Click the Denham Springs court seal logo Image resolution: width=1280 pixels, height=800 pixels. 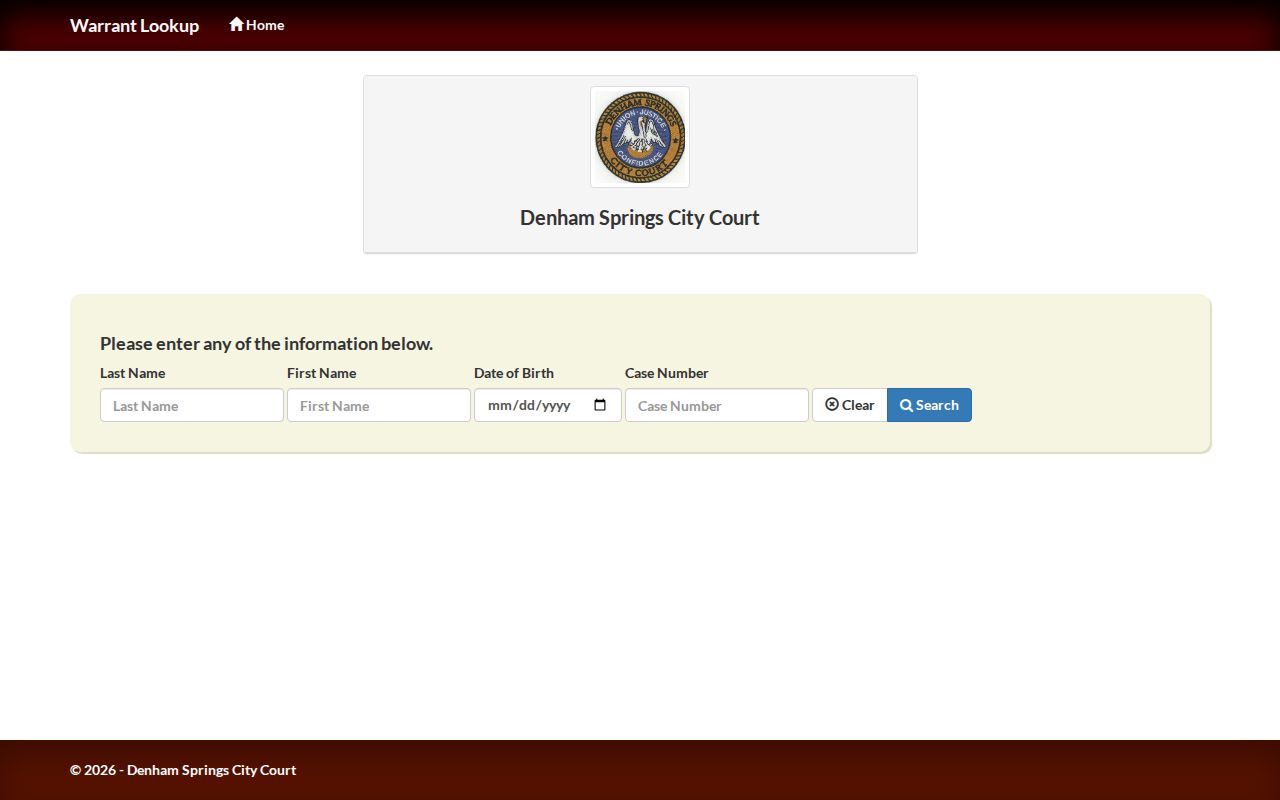[640, 137]
